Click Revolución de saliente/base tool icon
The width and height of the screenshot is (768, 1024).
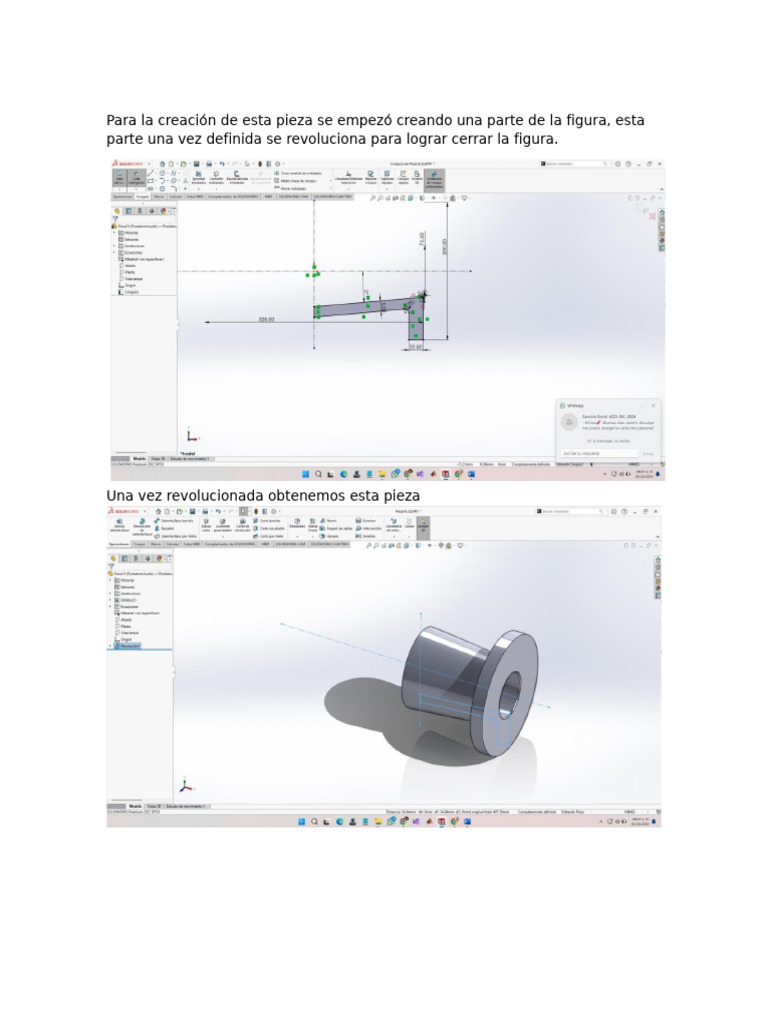142,526
